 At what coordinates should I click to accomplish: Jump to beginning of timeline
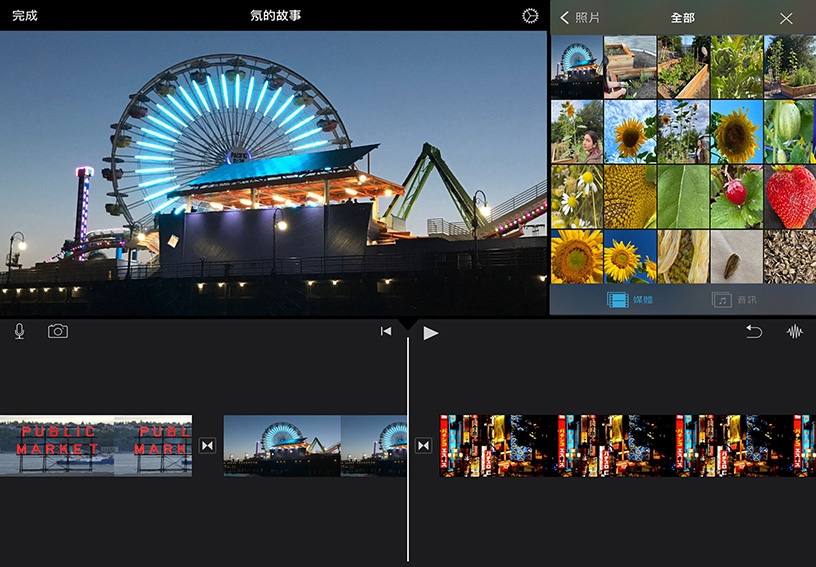pyautogui.click(x=386, y=332)
